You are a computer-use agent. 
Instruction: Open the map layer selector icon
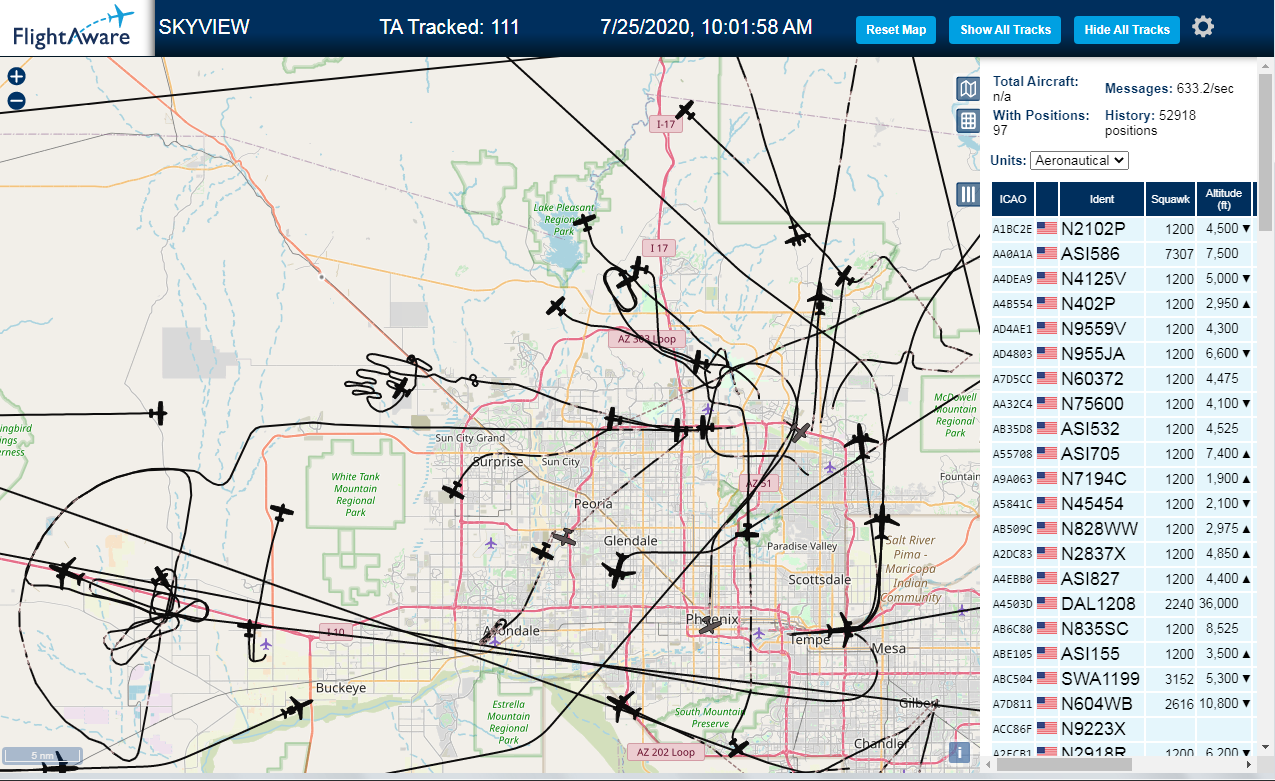pyautogui.click(x=967, y=90)
